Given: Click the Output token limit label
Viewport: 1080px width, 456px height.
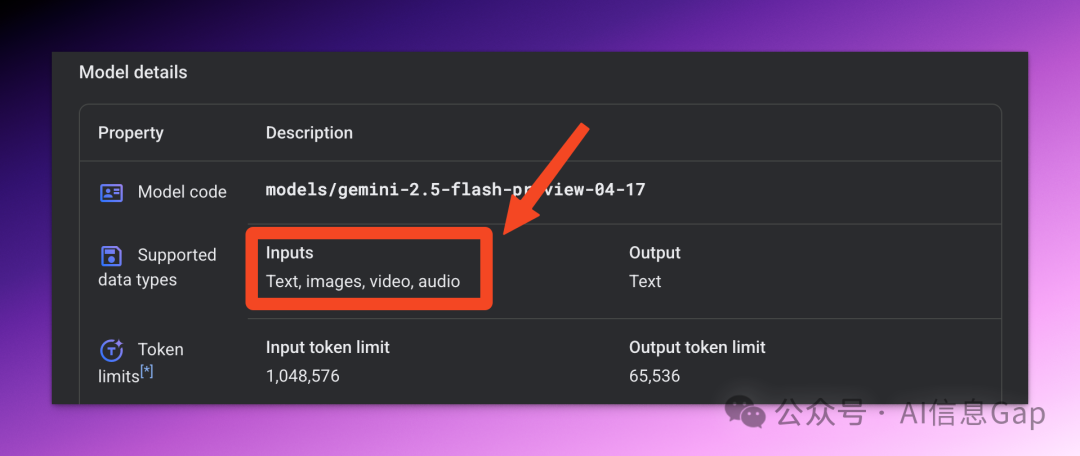Looking at the screenshot, I should point(697,347).
